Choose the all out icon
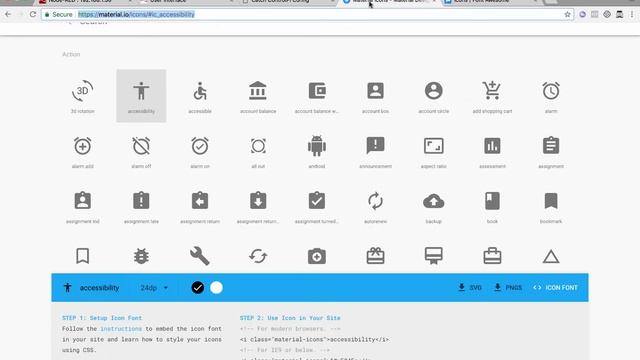 [258, 146]
